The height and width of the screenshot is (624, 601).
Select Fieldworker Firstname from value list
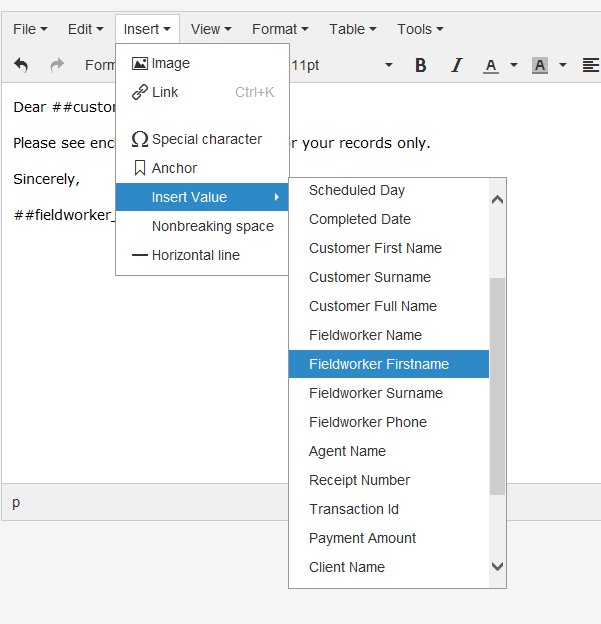(x=379, y=364)
